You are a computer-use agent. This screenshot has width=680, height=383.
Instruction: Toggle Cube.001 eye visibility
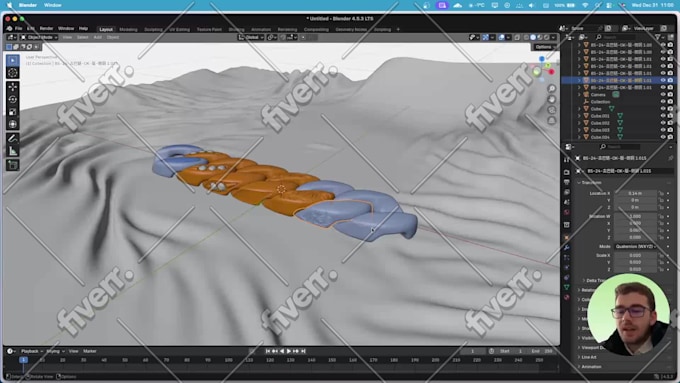tap(663, 116)
